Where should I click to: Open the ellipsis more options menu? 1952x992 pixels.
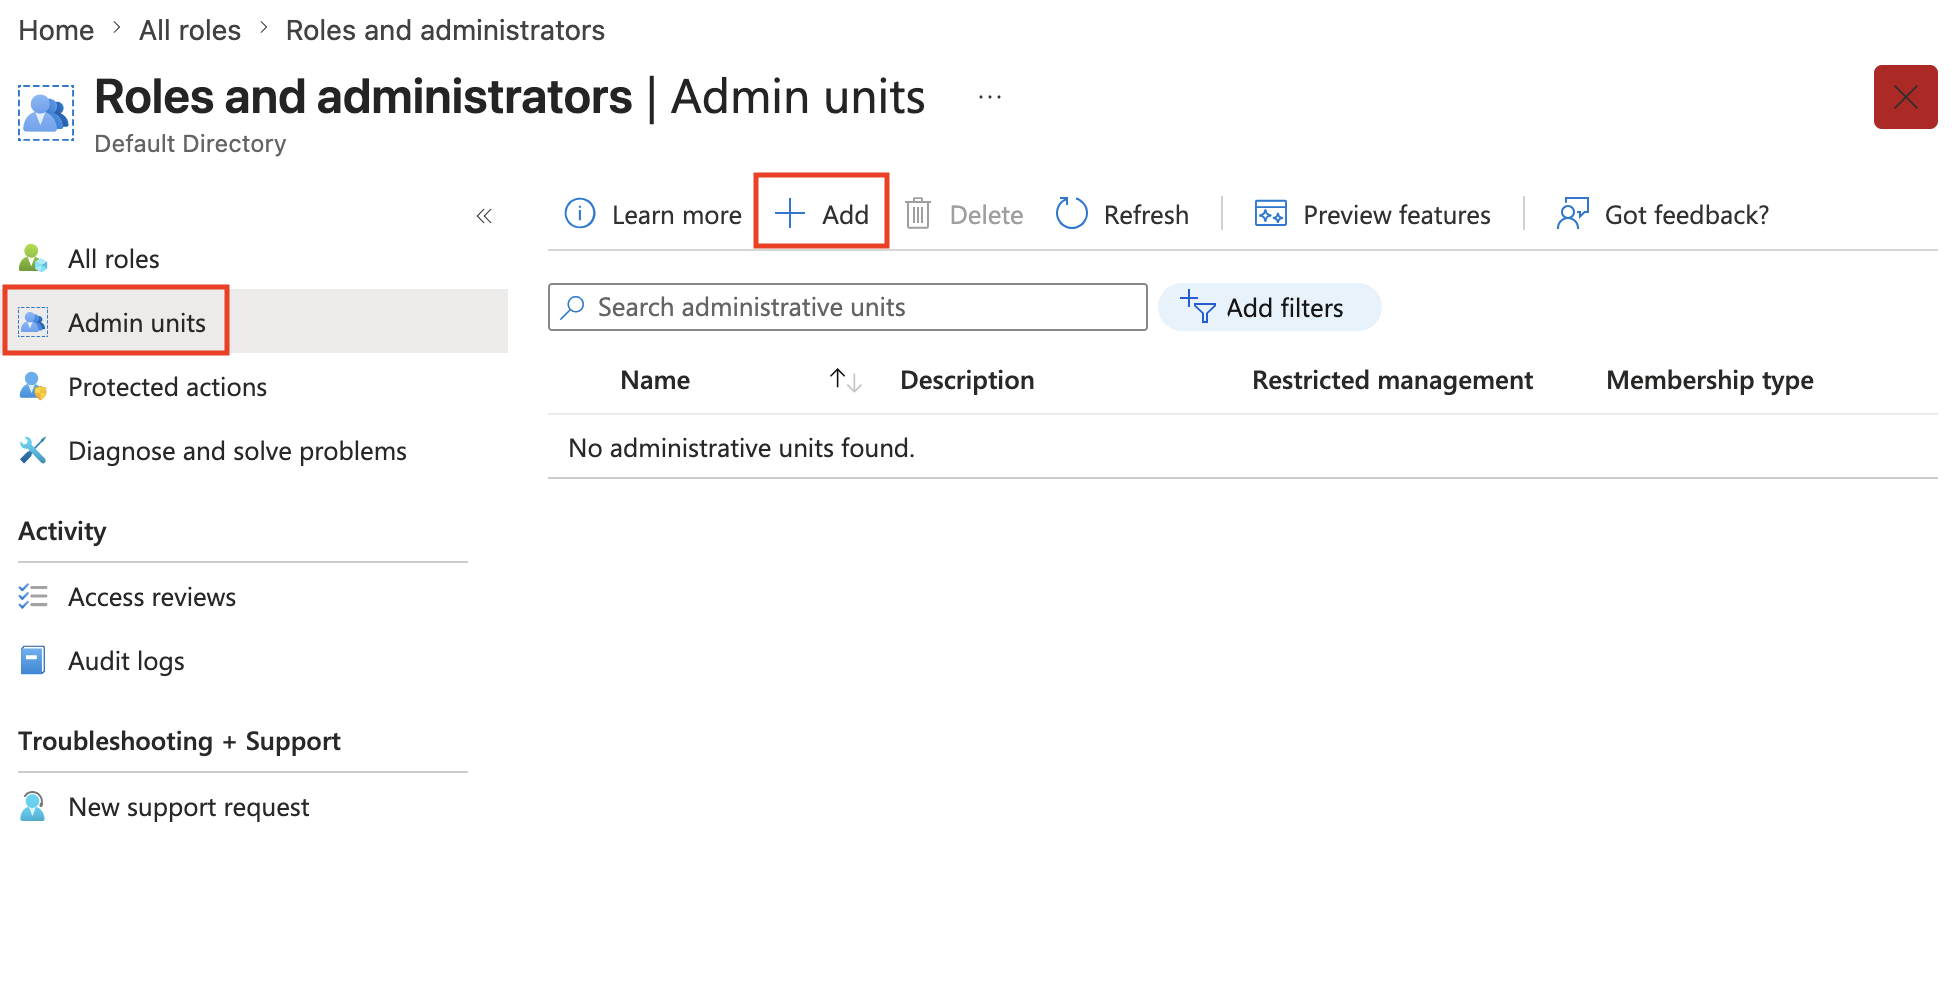(990, 98)
